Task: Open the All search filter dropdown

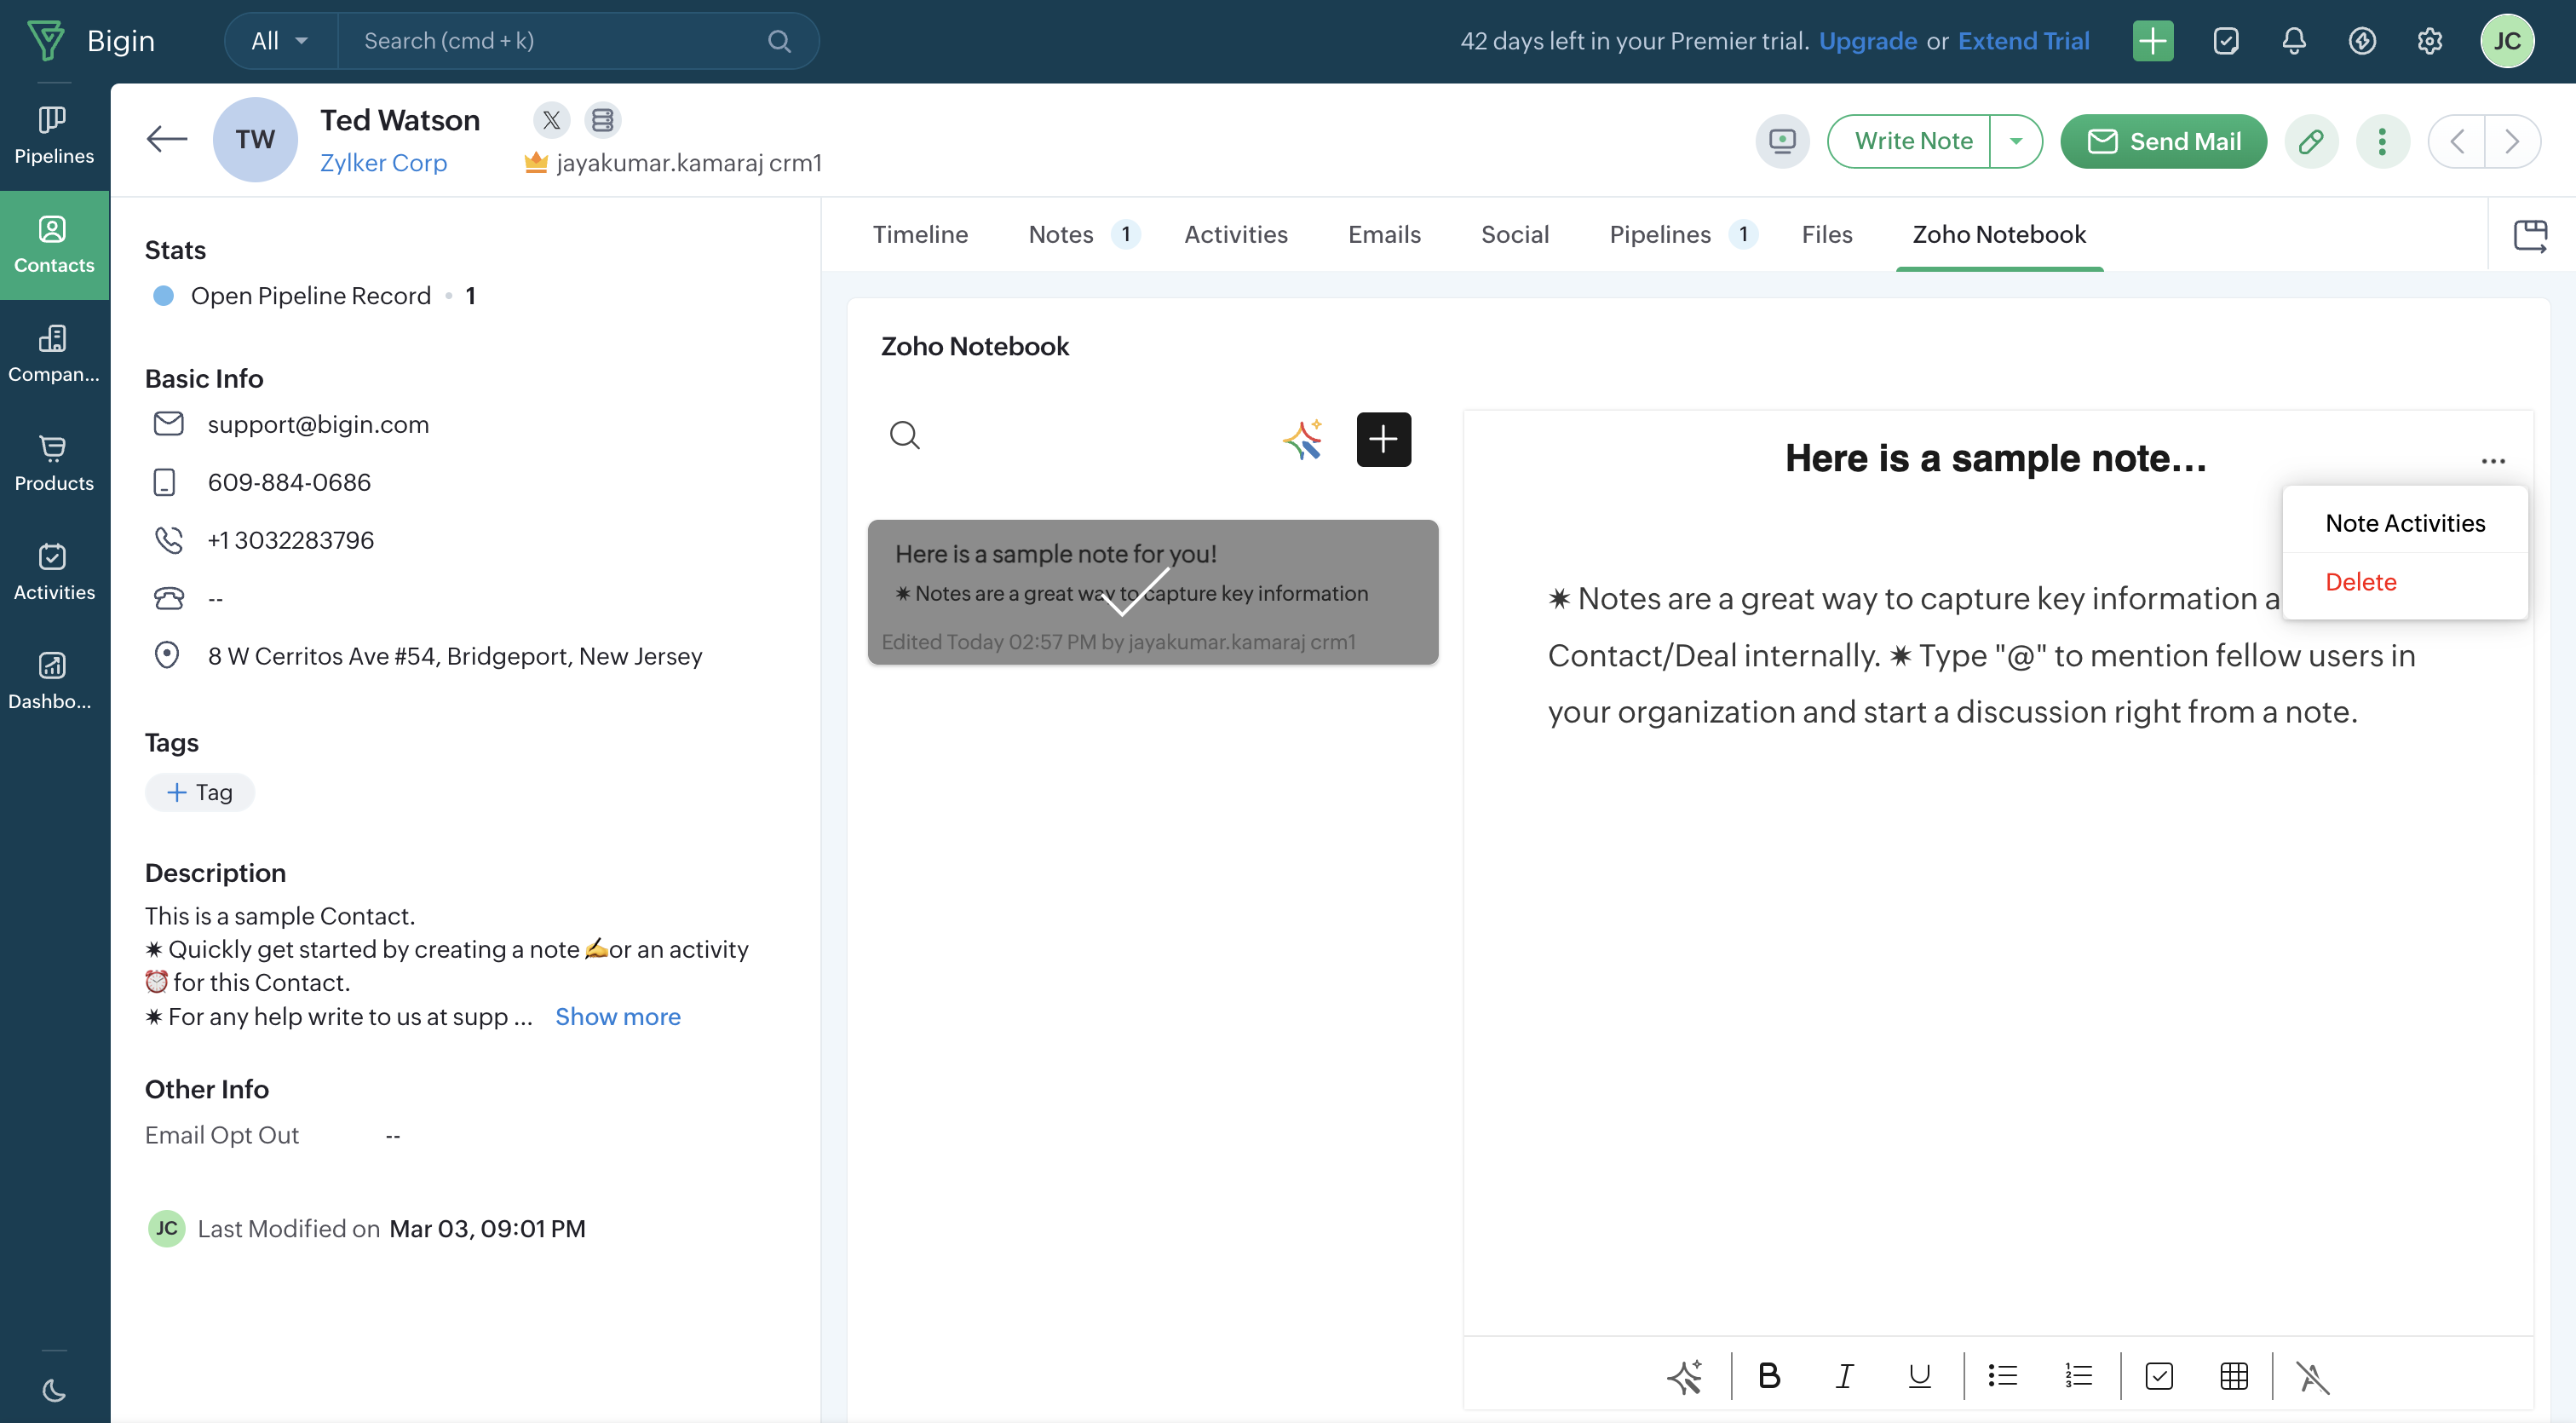Action: coord(279,41)
